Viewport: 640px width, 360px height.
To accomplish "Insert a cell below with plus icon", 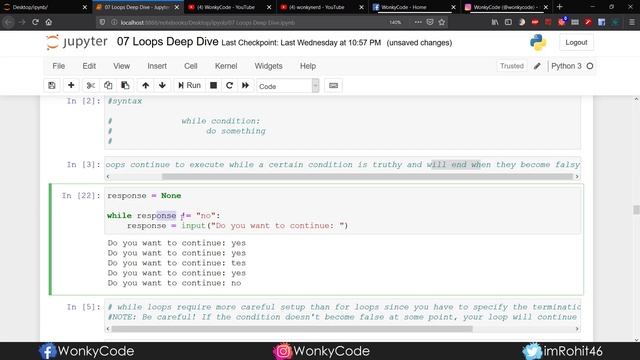I will (71, 85).
